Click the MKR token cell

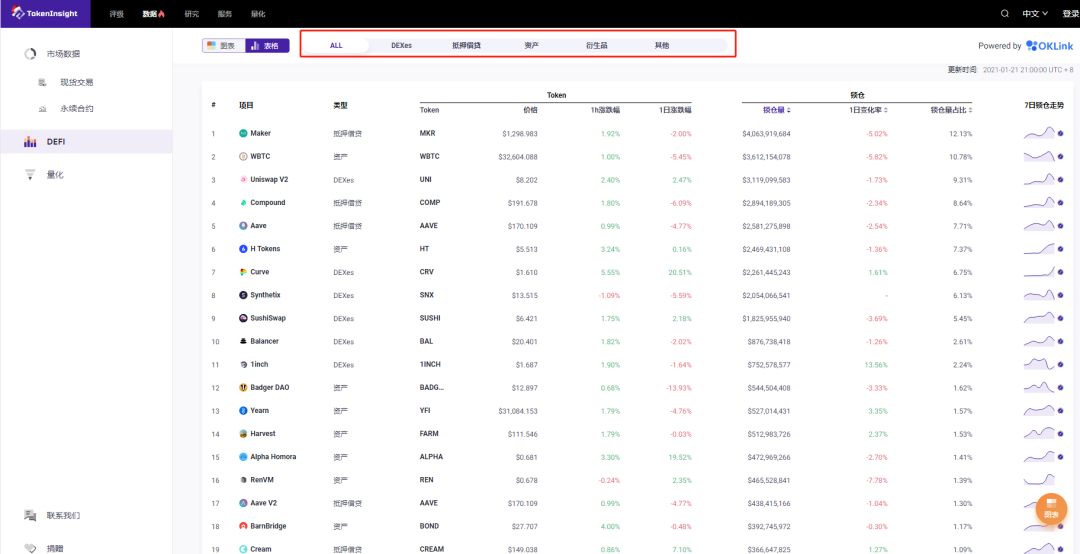[x=427, y=134]
